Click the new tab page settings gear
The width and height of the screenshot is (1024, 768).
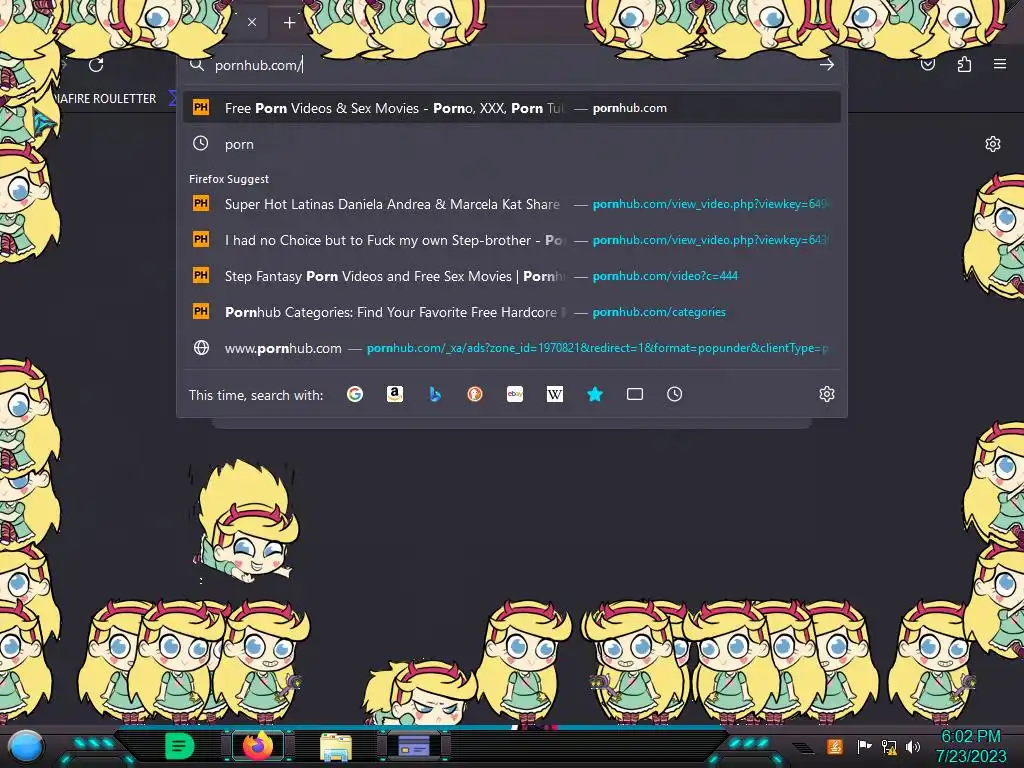point(993,144)
